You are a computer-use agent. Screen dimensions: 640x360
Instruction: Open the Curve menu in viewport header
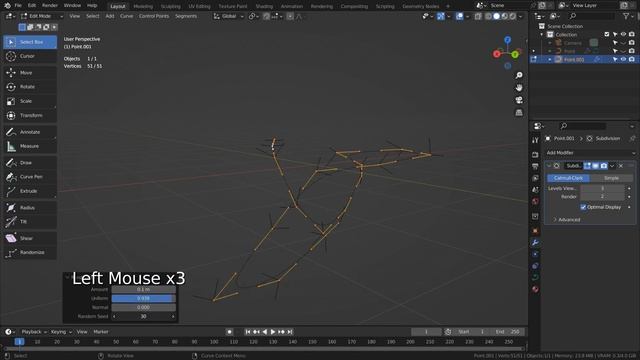coord(126,16)
